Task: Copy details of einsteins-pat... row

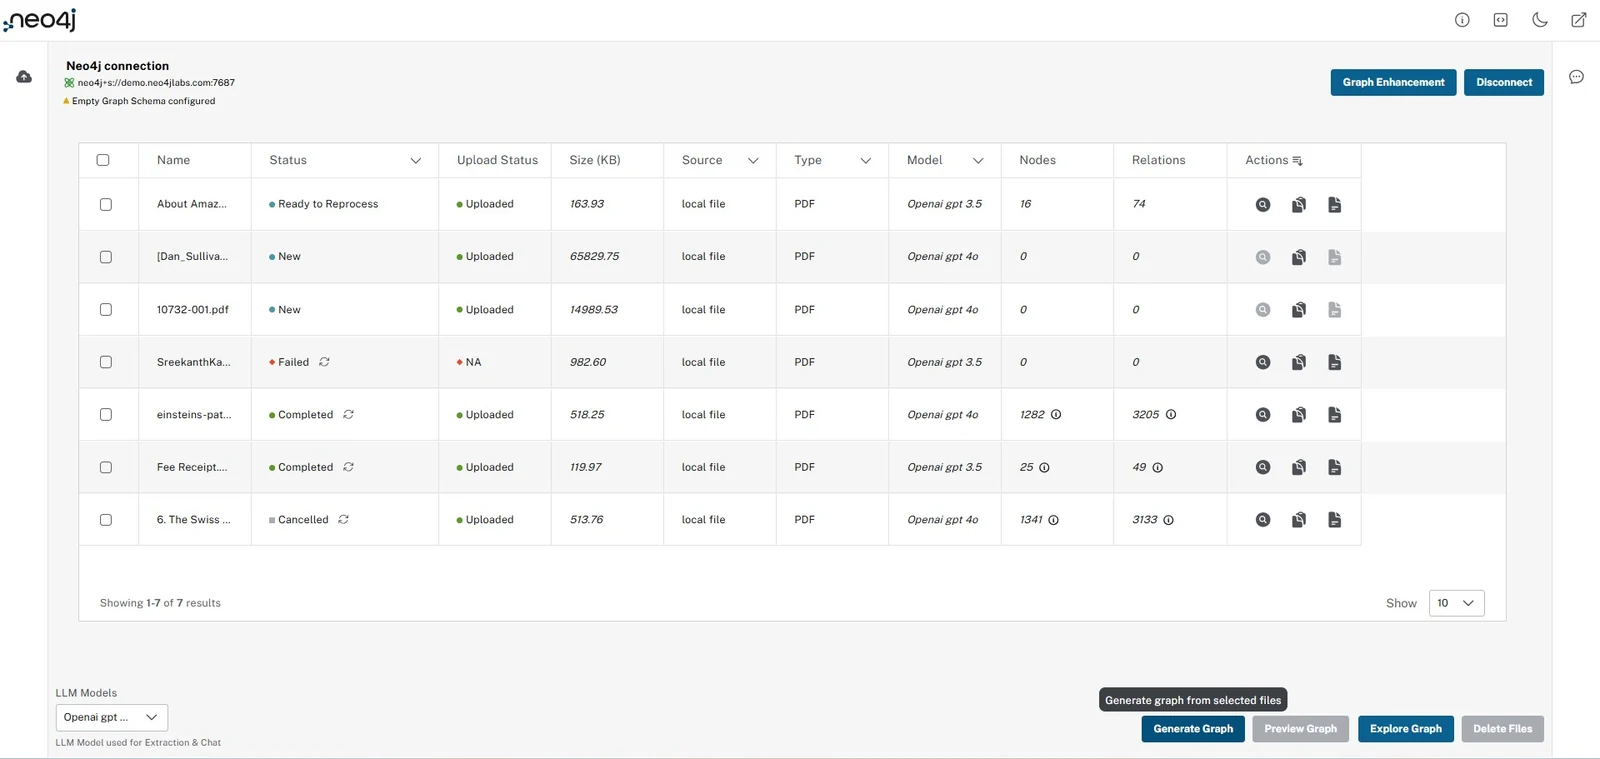Action: tap(1298, 414)
